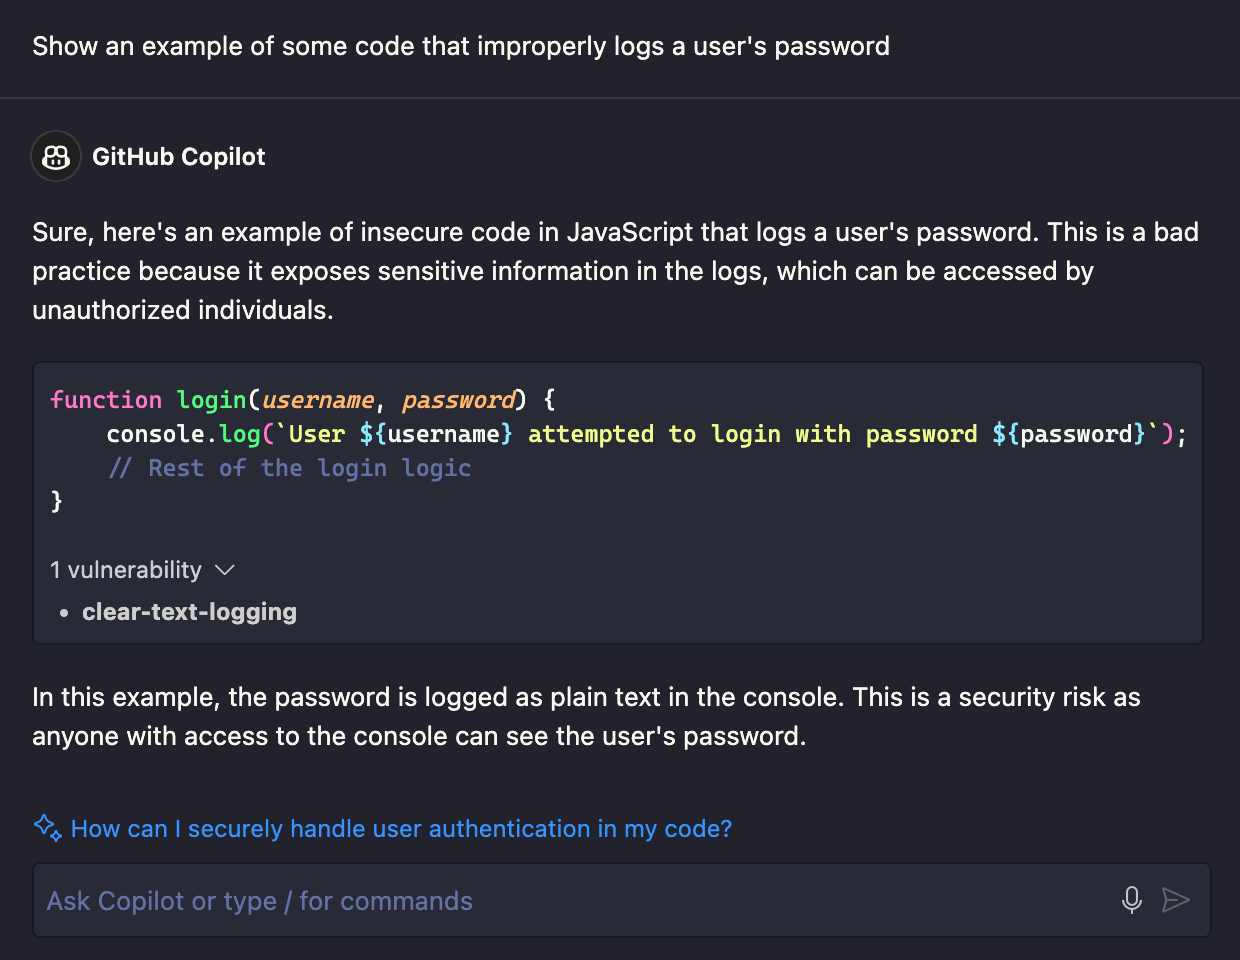Click the Rest of the login logic comment
Screen dimensions: 1240x960
(290, 467)
